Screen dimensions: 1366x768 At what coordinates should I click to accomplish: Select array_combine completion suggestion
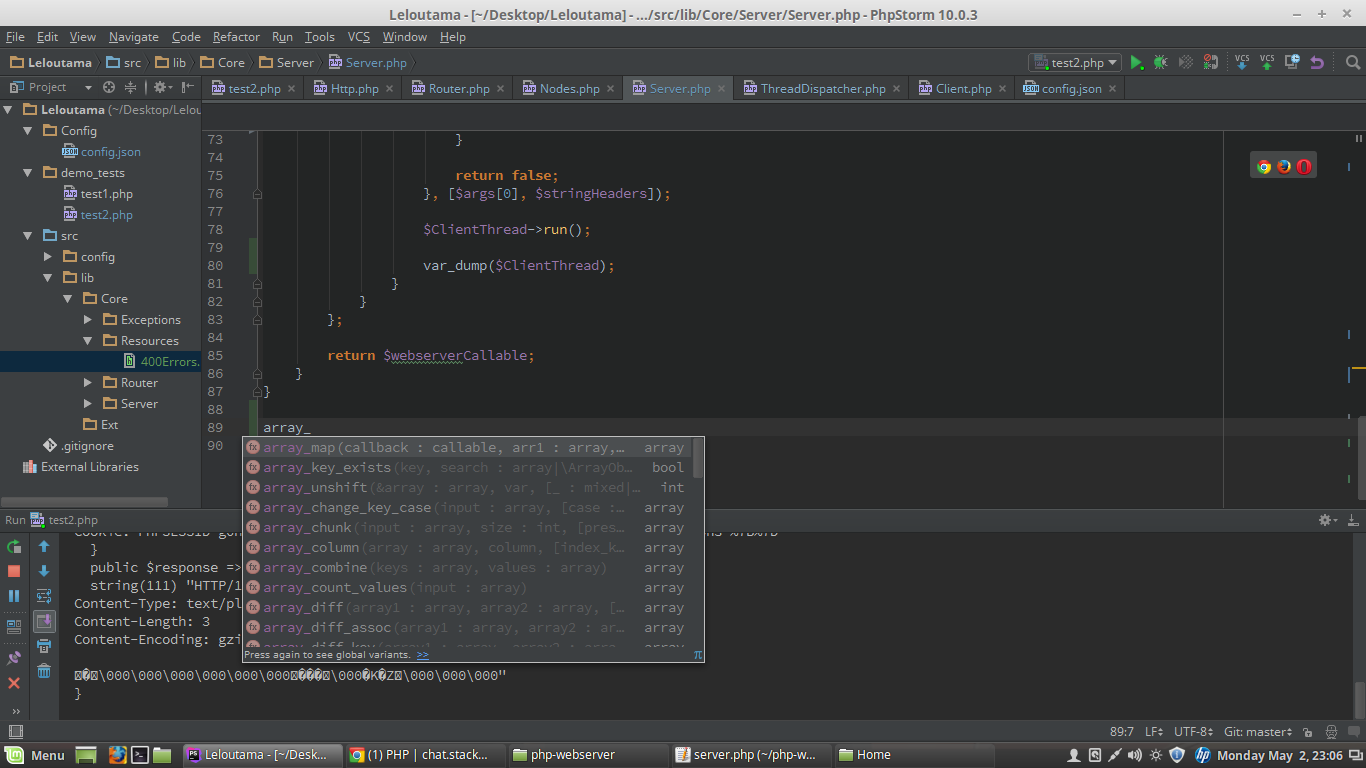coord(468,567)
